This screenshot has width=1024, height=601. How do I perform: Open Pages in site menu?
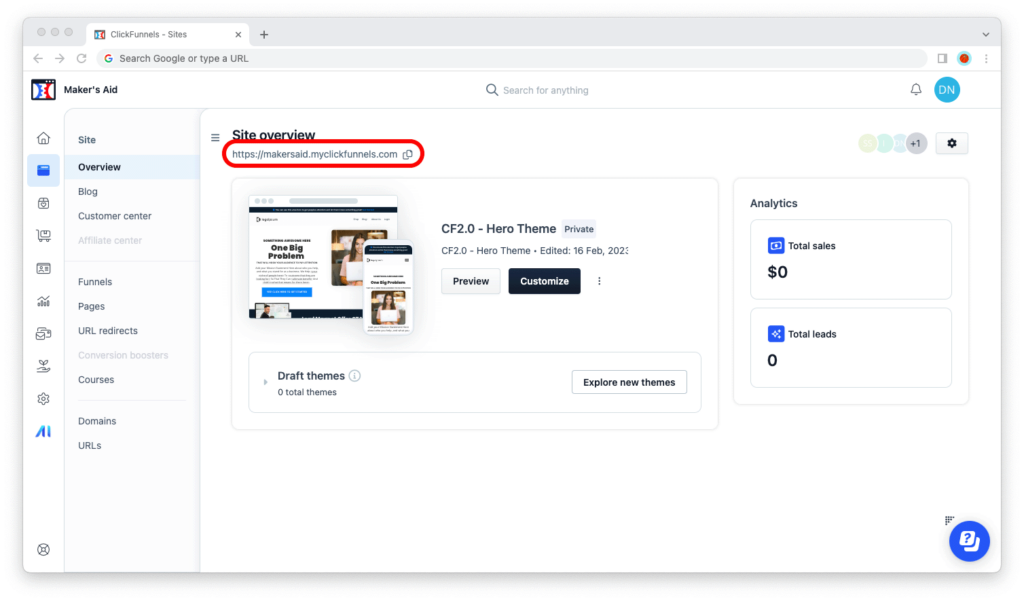(x=91, y=306)
